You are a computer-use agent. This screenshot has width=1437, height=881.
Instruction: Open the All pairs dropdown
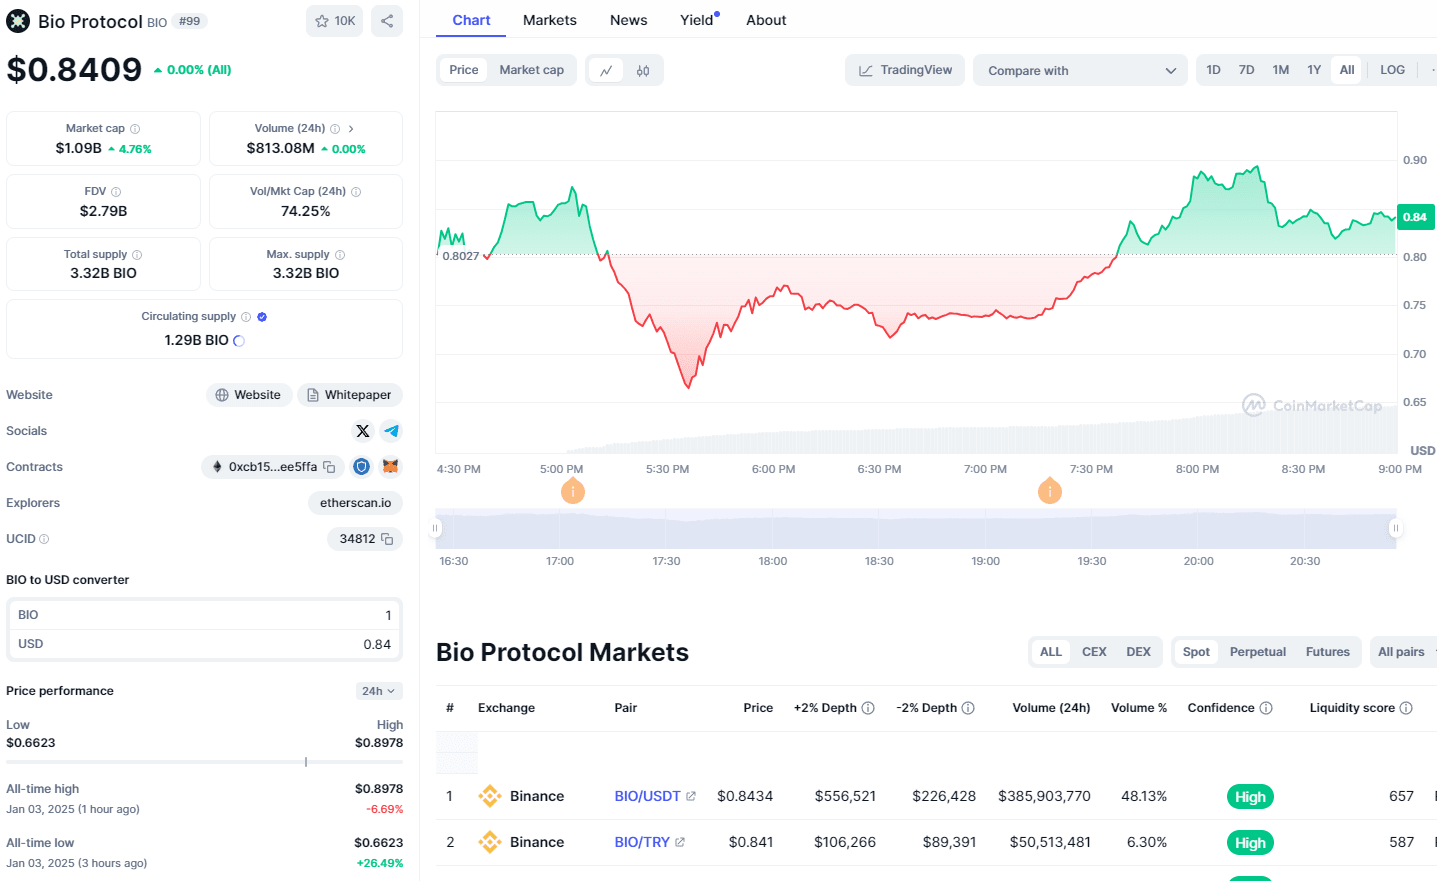pyautogui.click(x=1405, y=652)
